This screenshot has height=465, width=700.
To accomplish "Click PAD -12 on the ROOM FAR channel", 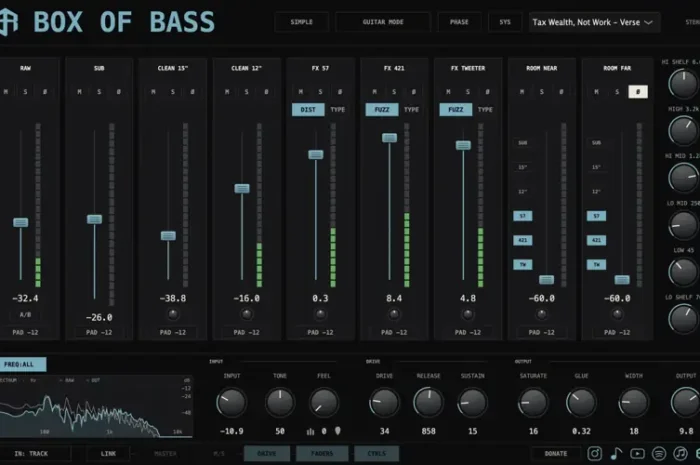I will tap(617, 332).
